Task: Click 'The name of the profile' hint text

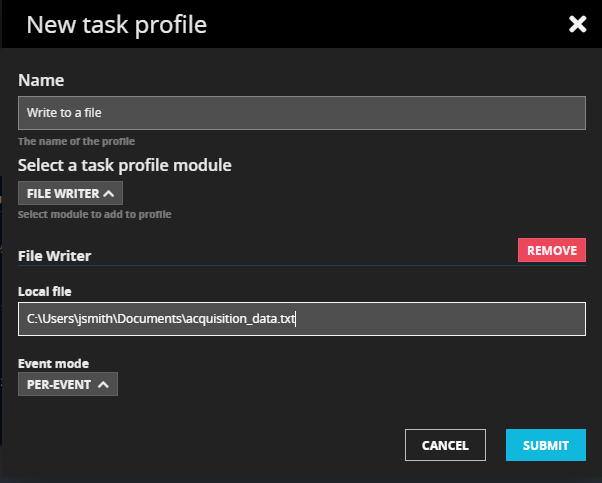Action: click(76, 141)
